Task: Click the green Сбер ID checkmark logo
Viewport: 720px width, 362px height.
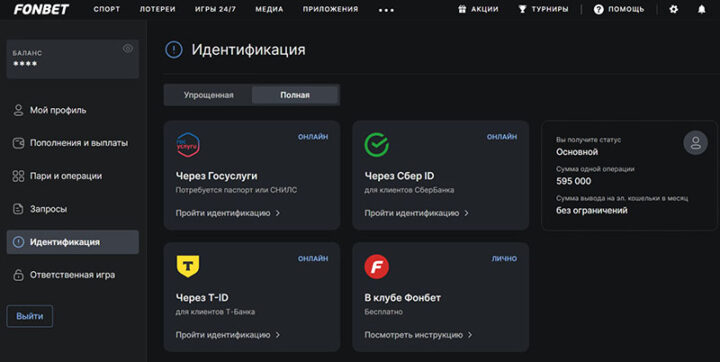Action: click(x=377, y=145)
